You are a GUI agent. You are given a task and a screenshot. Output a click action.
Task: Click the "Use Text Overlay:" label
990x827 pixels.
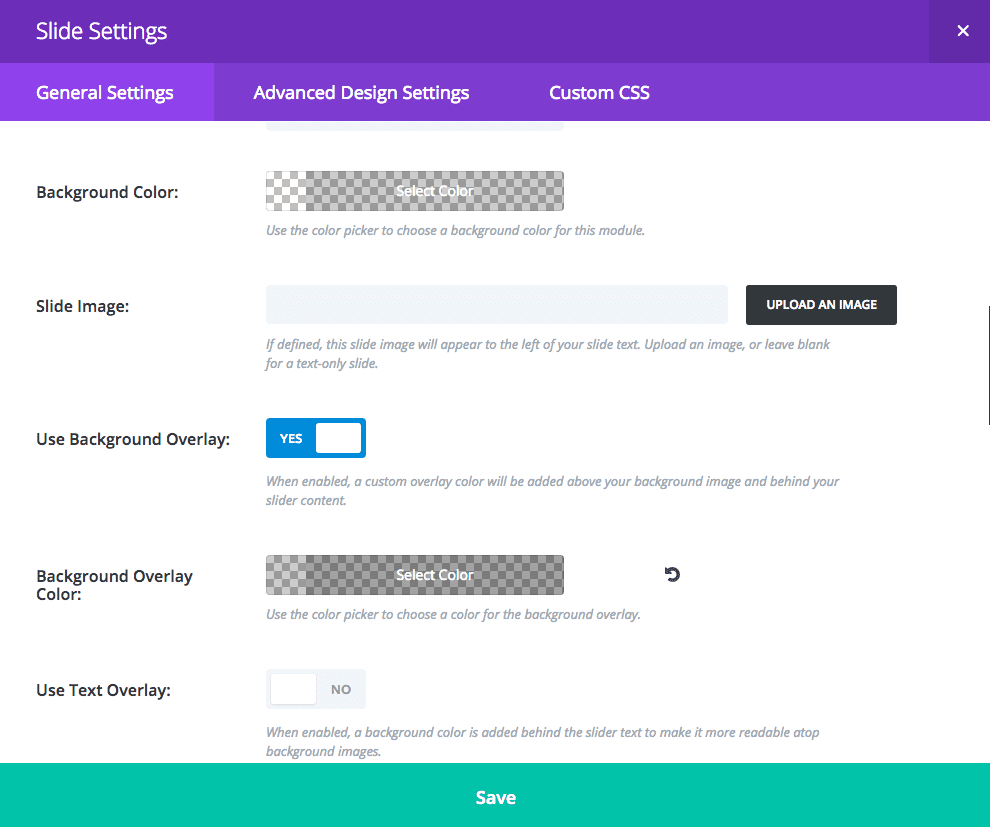(103, 690)
